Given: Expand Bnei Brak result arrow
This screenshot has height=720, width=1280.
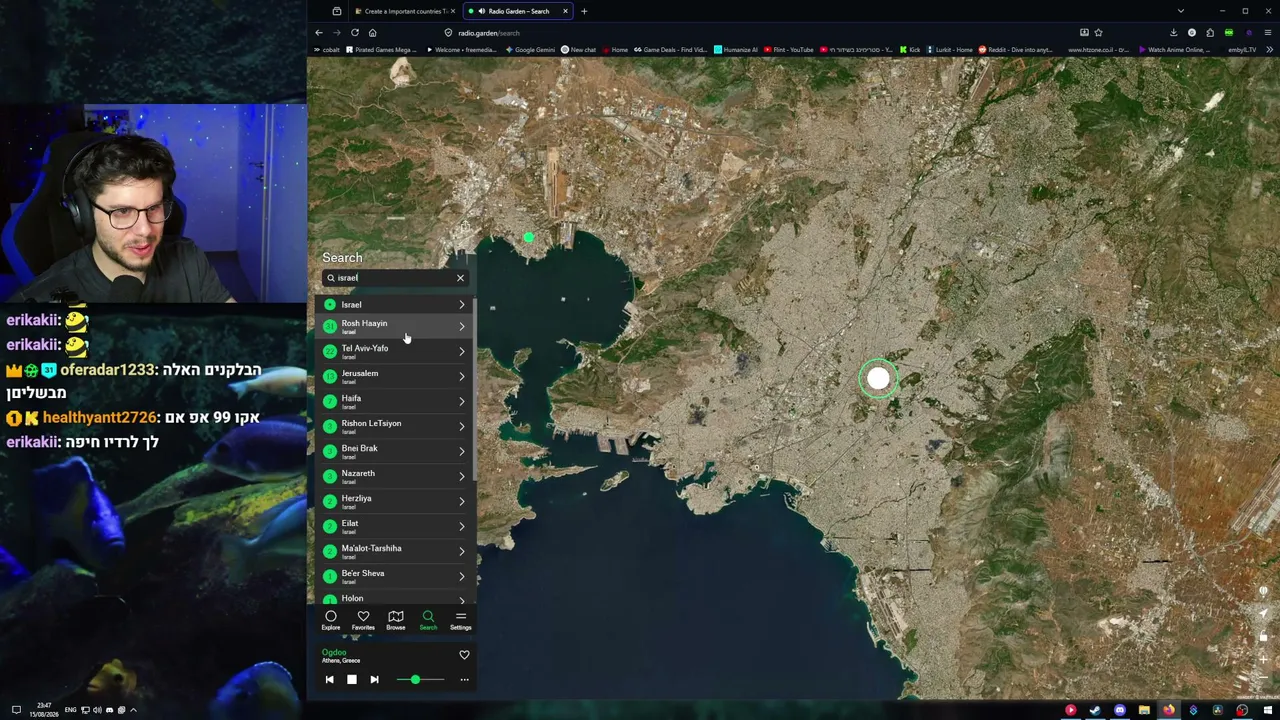Looking at the screenshot, I should point(461,451).
